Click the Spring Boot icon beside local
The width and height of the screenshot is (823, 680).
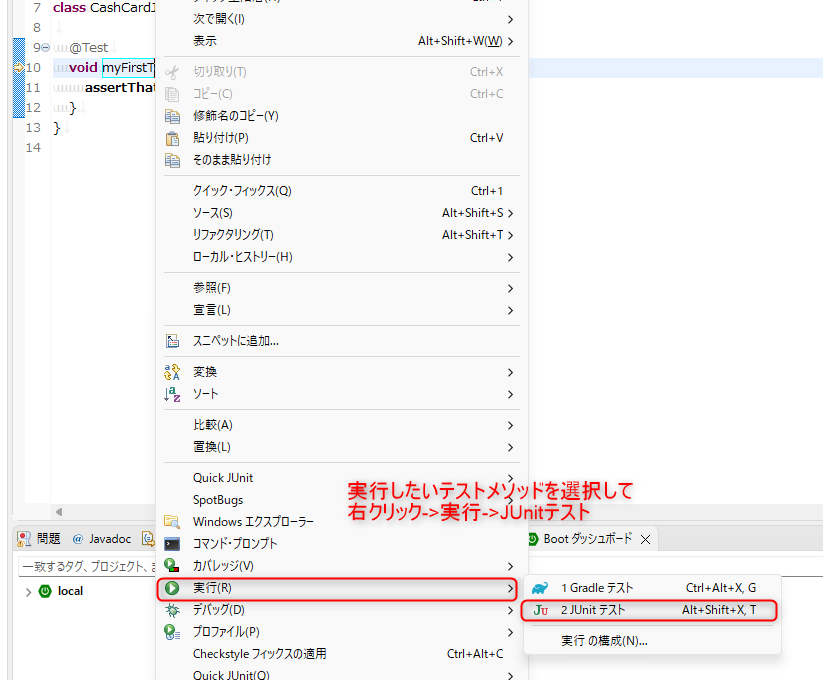pyautogui.click(x=46, y=591)
